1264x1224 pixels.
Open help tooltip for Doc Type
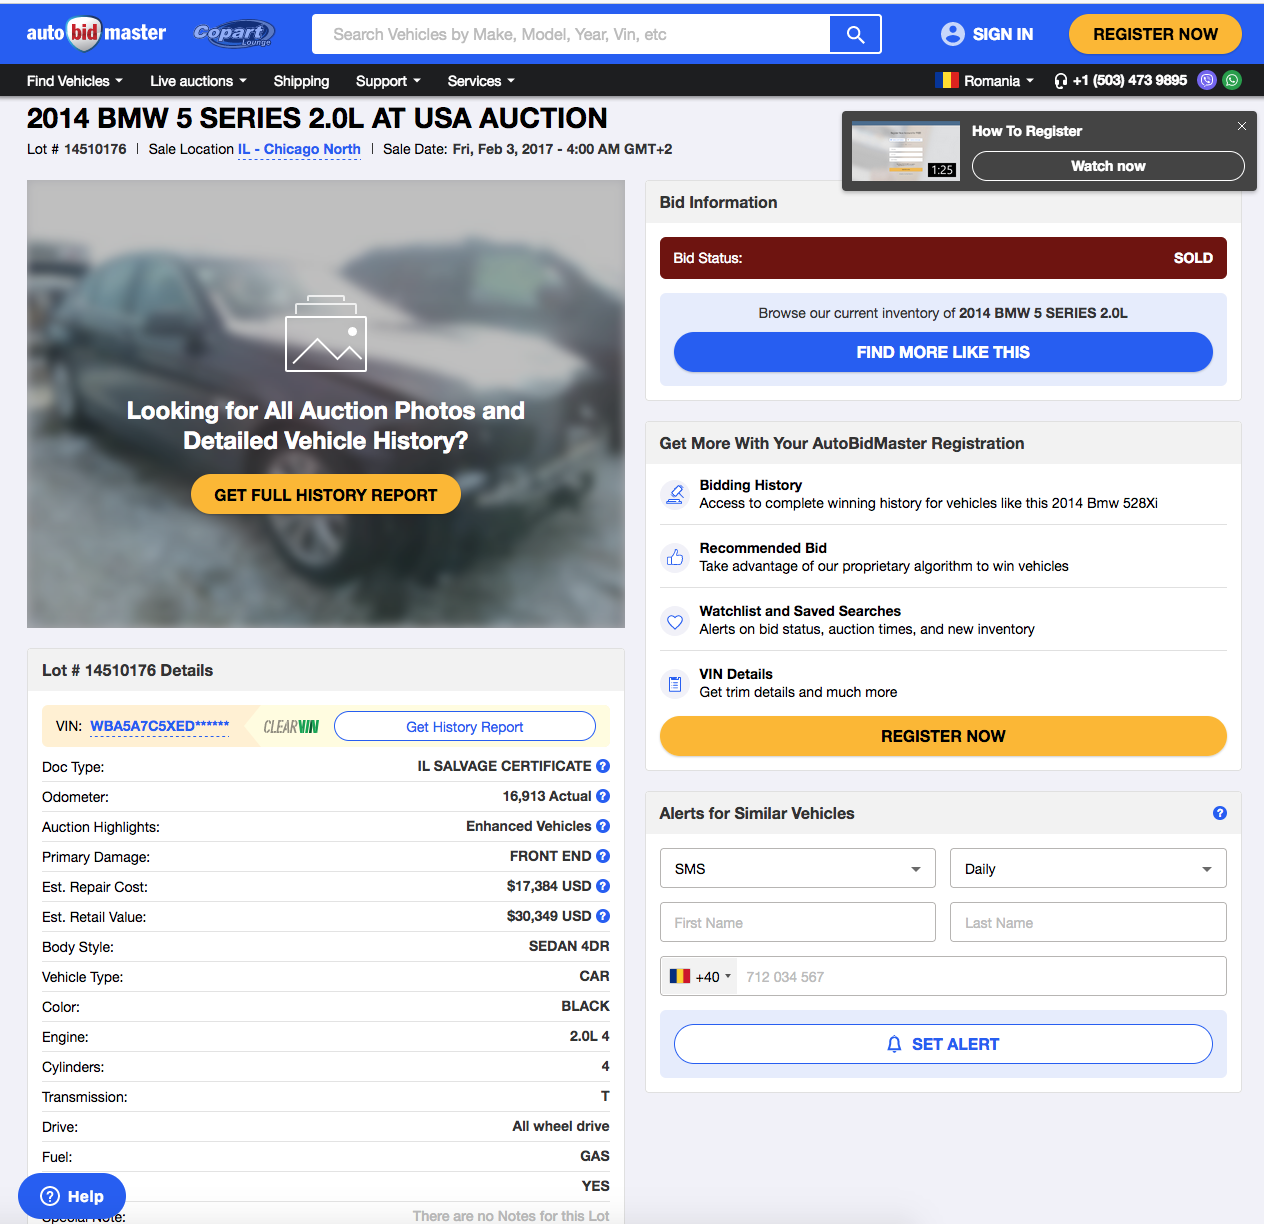pyautogui.click(x=603, y=766)
